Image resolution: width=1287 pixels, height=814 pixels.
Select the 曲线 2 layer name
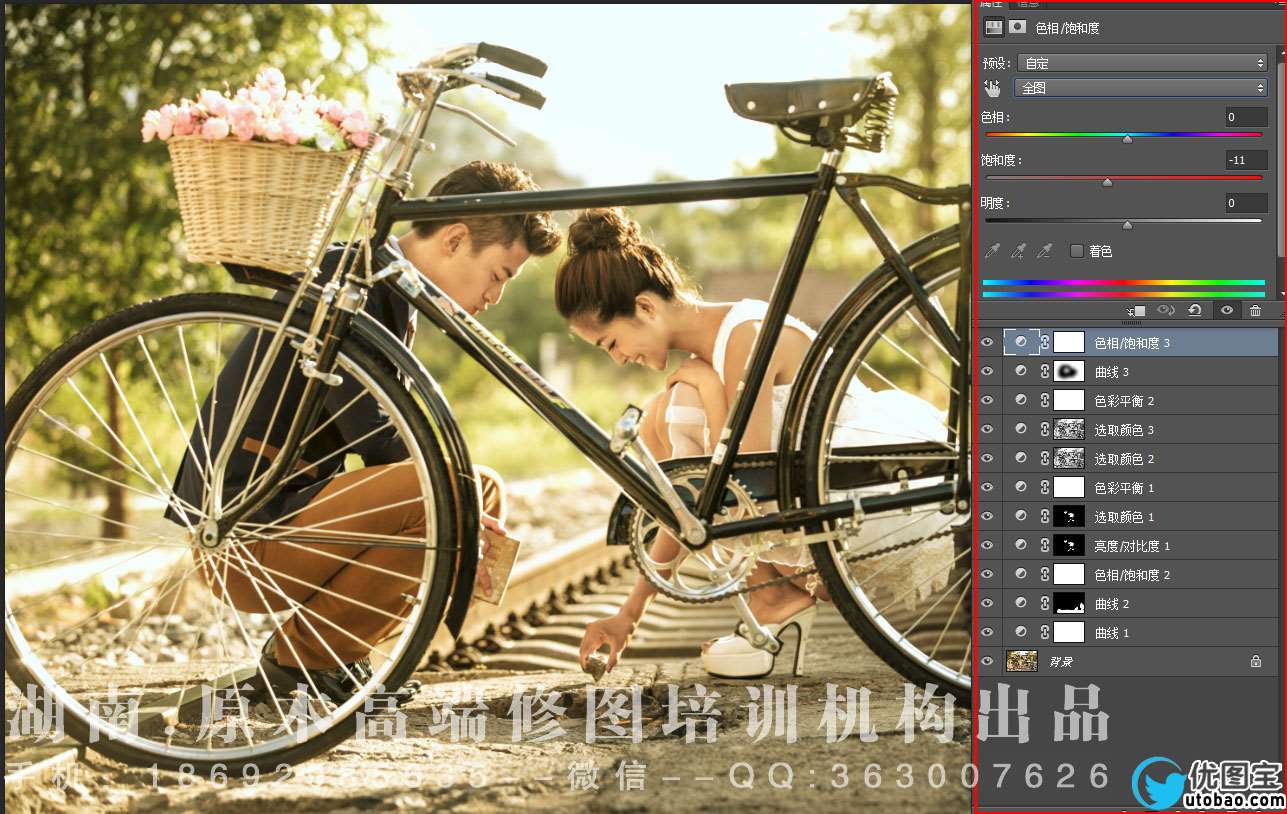tap(1112, 604)
